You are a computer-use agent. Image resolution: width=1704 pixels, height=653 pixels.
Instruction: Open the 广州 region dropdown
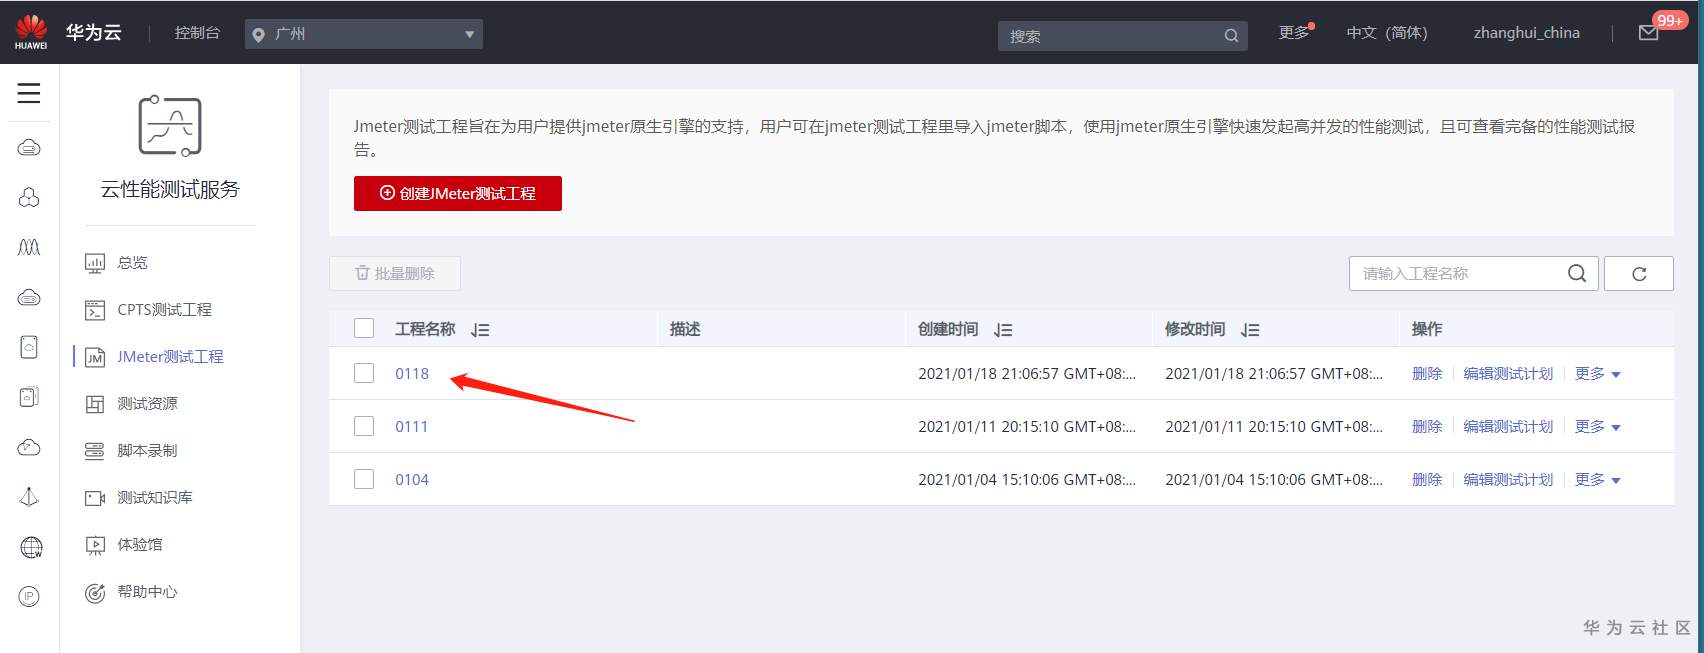click(364, 34)
